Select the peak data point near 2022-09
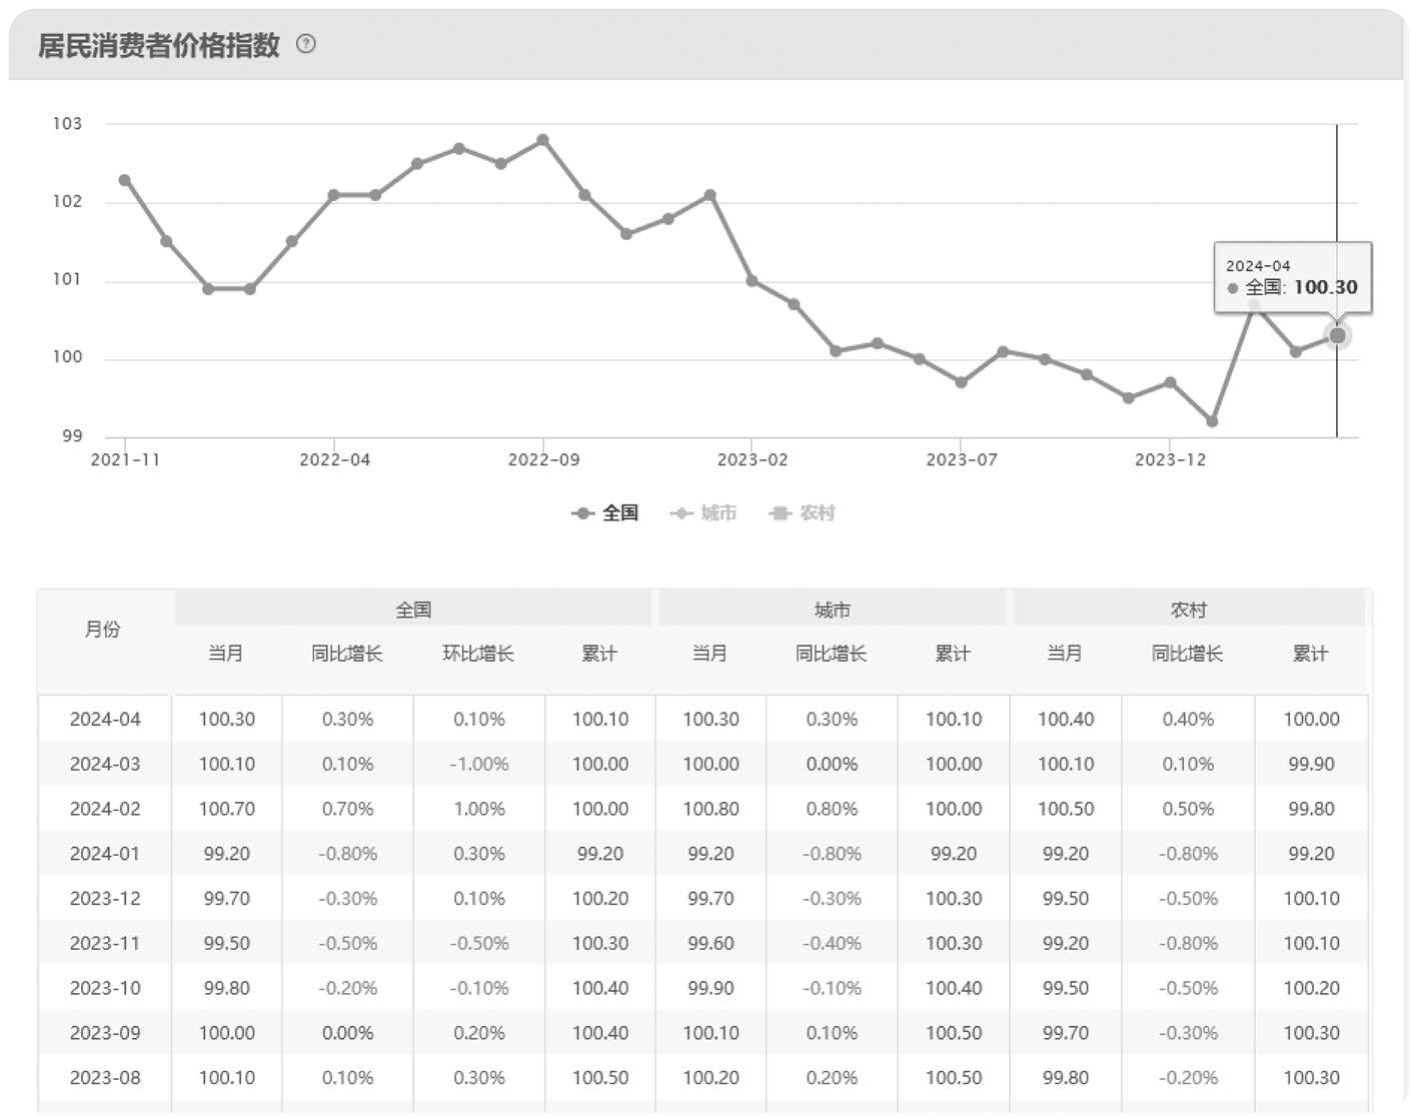Screen dimensions: 1413x1116 pos(543,140)
